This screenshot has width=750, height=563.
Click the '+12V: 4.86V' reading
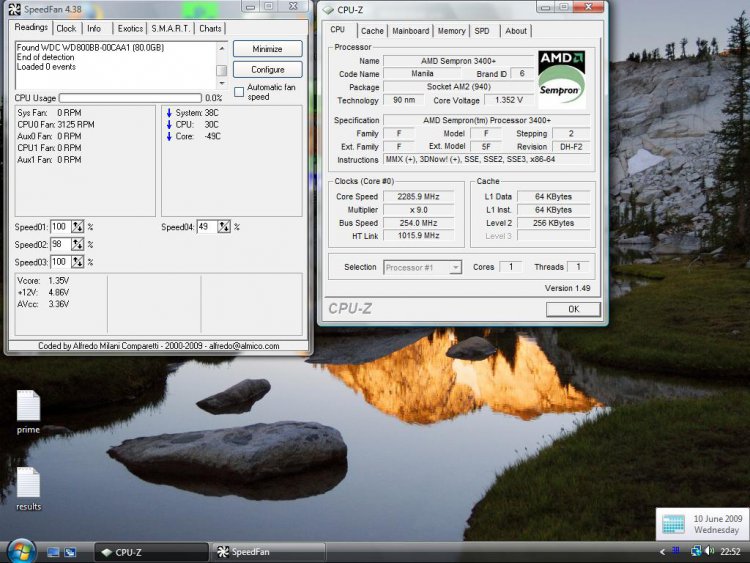(x=43, y=292)
